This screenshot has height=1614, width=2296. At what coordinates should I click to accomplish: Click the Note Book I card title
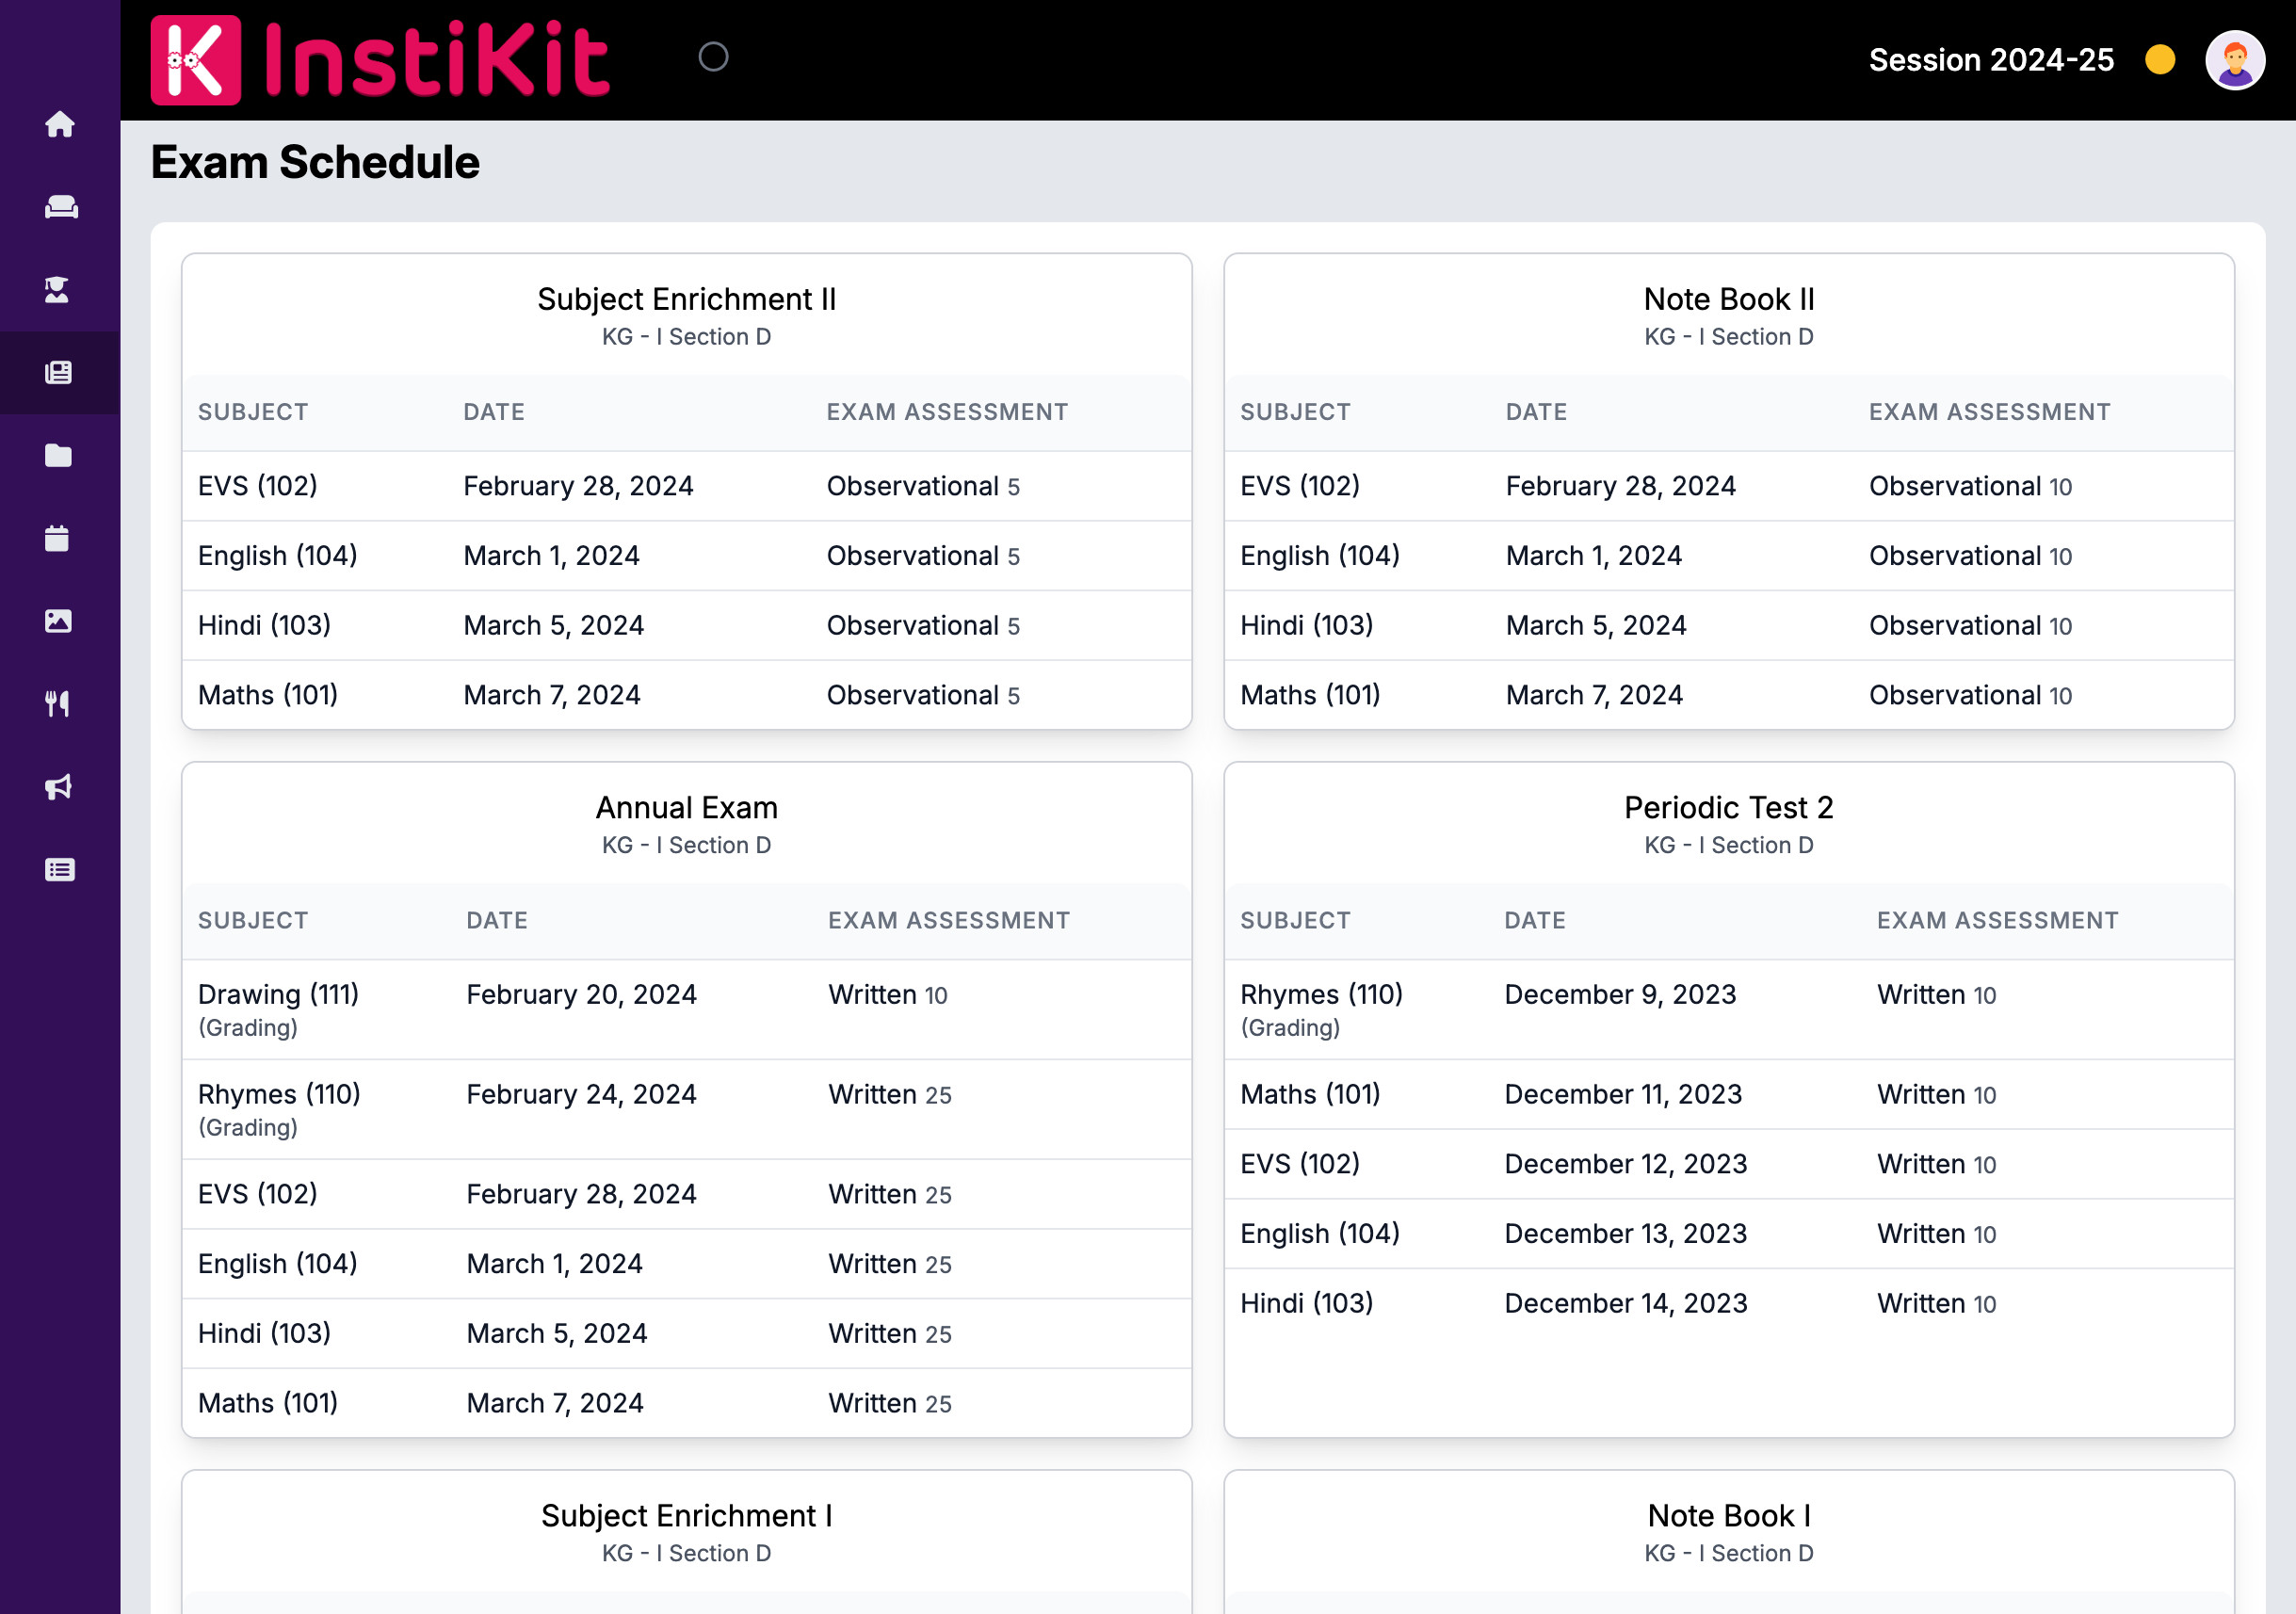(1729, 1516)
